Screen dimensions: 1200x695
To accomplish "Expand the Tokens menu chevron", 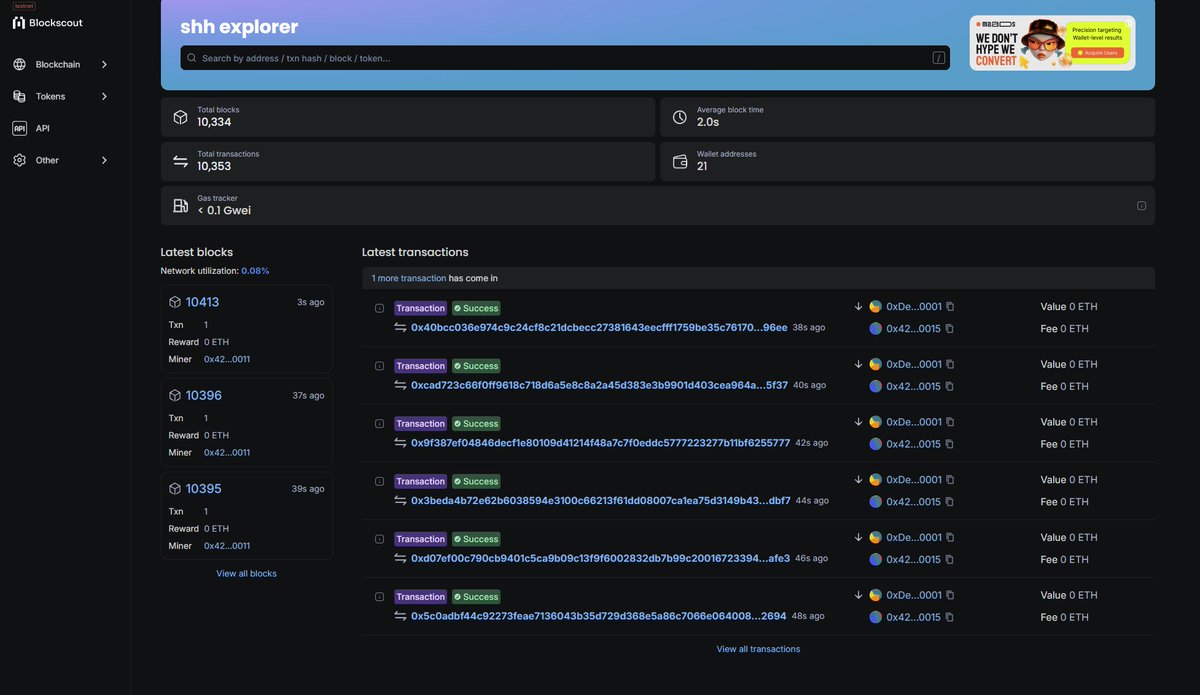I will point(104,97).
